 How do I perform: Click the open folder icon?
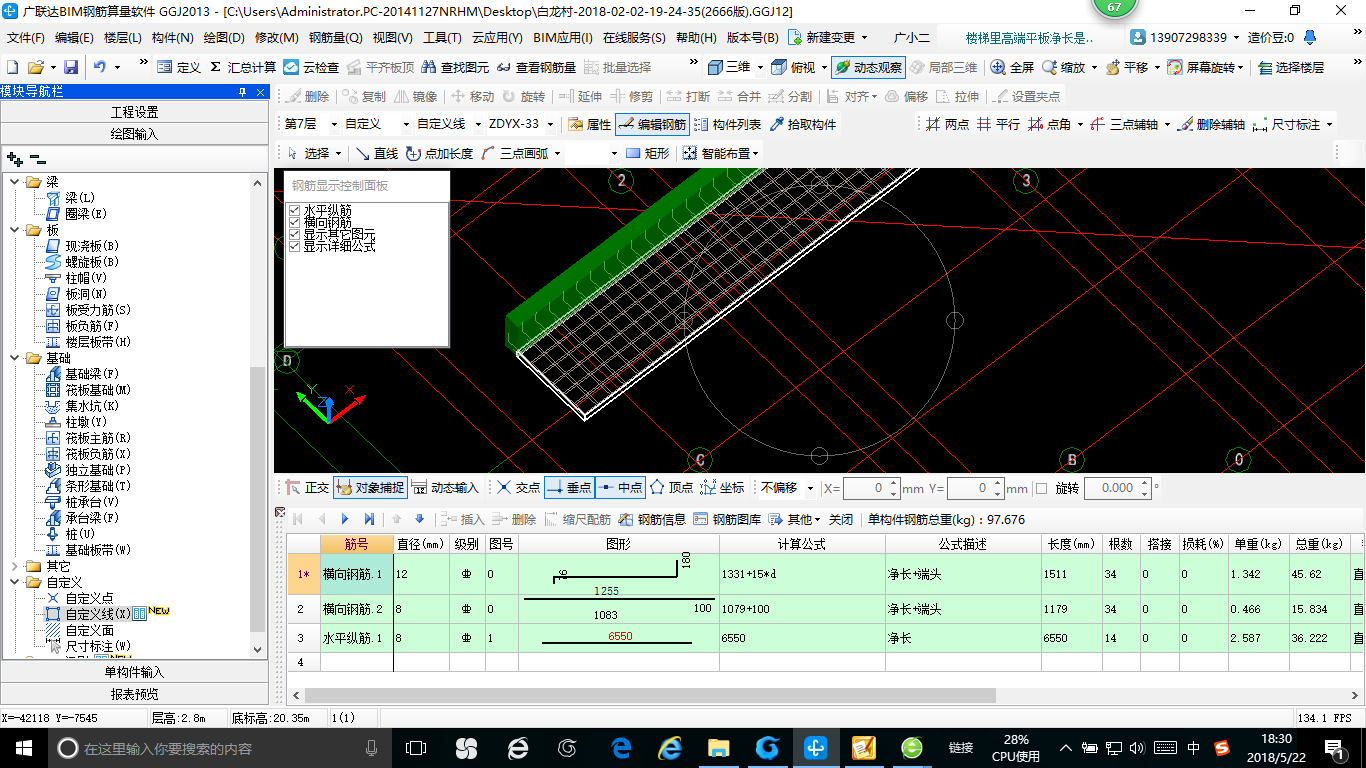[x=35, y=67]
